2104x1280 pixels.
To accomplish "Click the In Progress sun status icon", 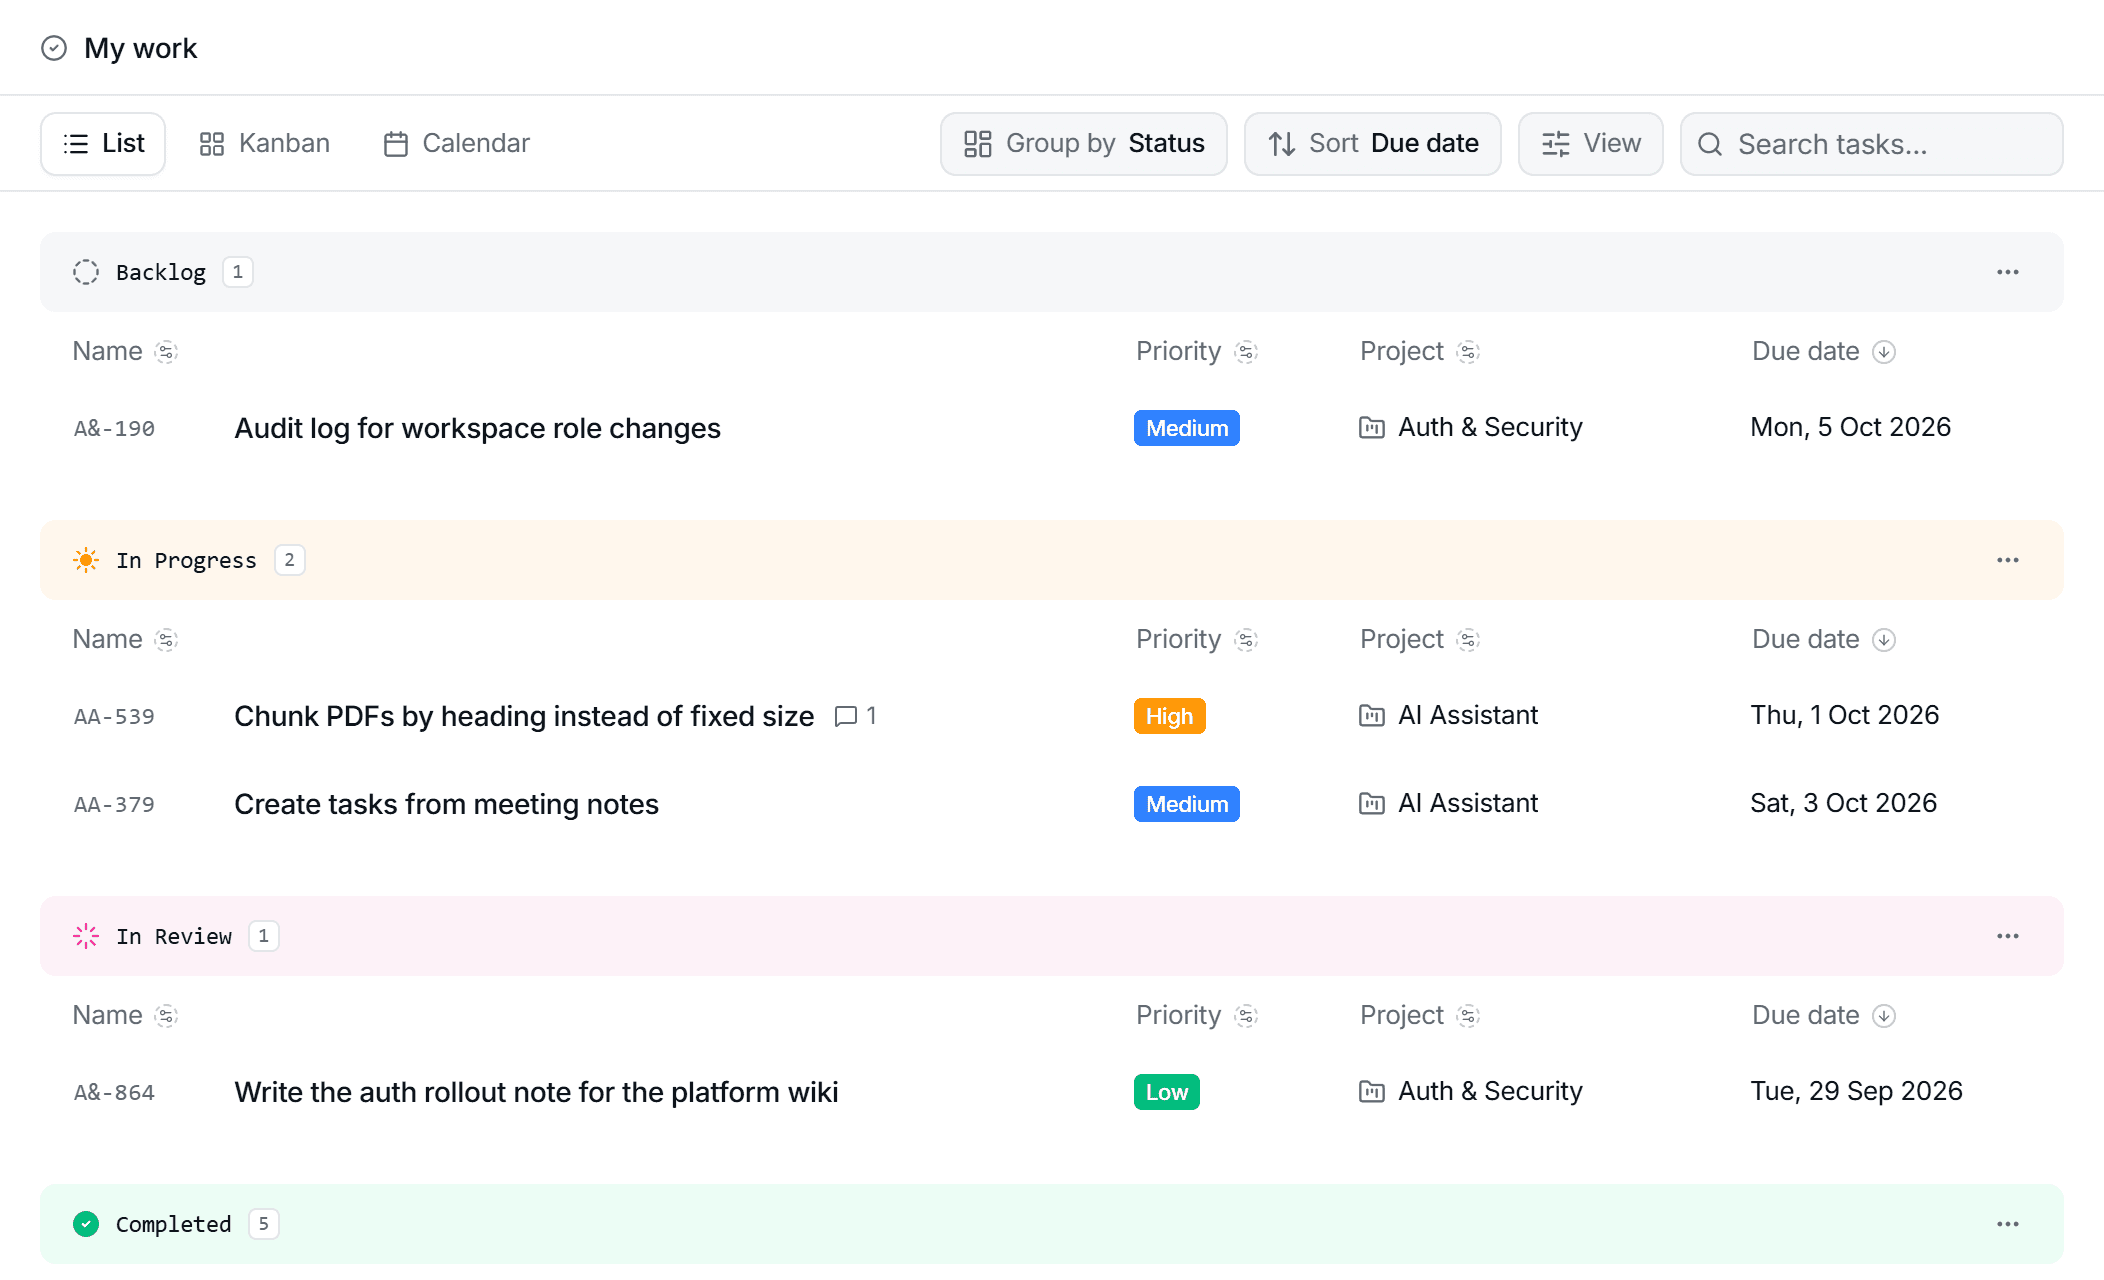I will [86, 560].
